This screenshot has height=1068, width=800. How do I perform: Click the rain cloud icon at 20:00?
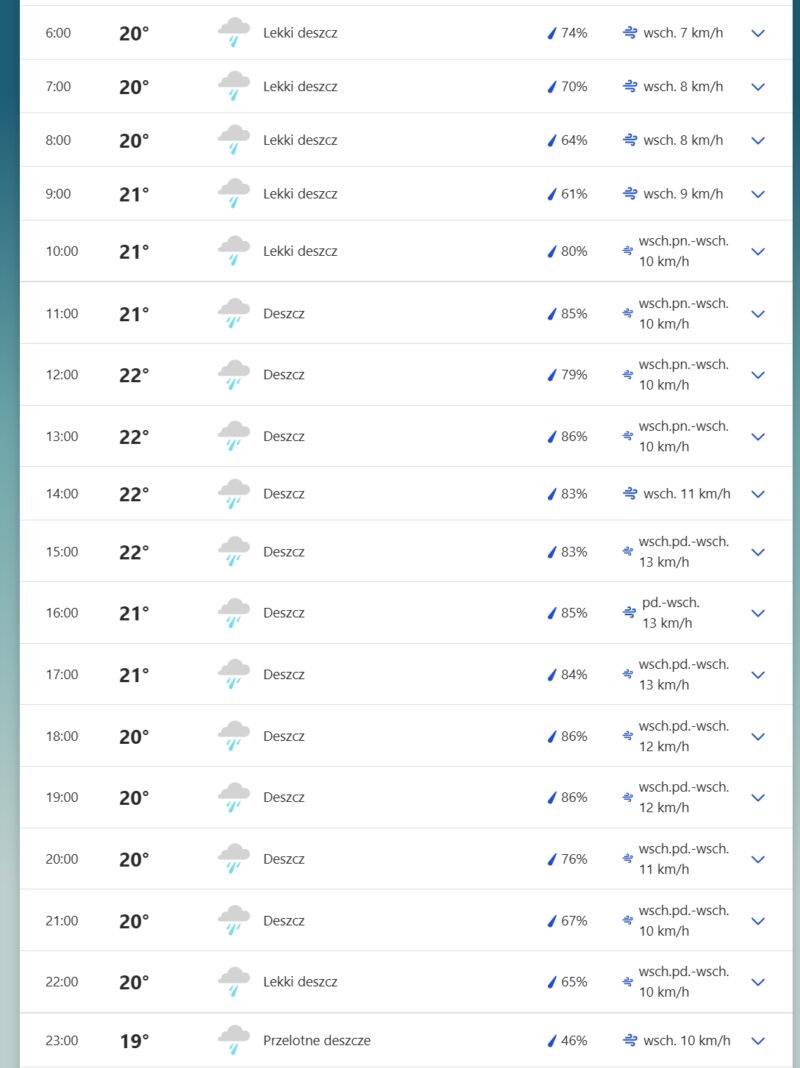[x=234, y=860]
